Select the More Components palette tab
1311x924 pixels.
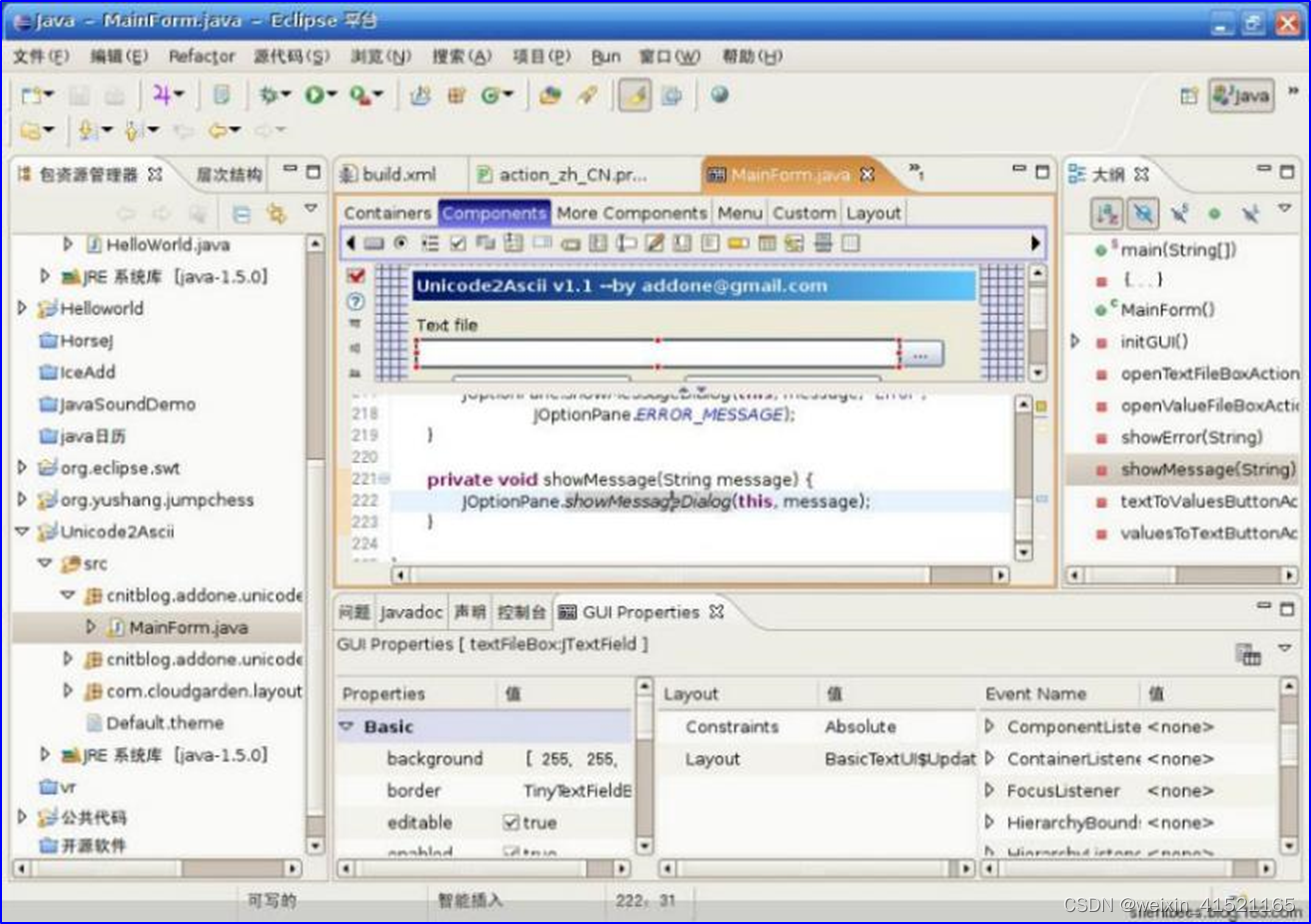[632, 213]
